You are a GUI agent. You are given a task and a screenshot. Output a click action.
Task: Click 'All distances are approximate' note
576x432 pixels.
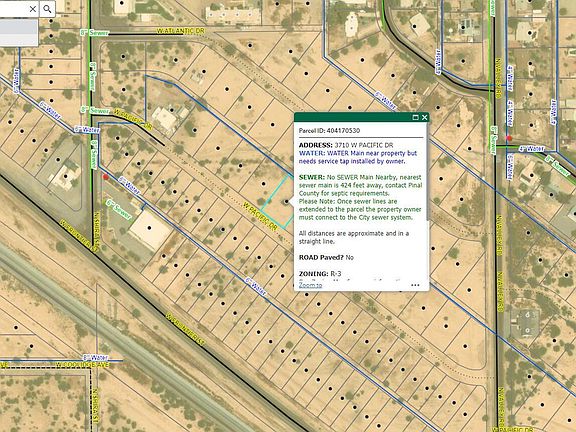[x=354, y=237]
